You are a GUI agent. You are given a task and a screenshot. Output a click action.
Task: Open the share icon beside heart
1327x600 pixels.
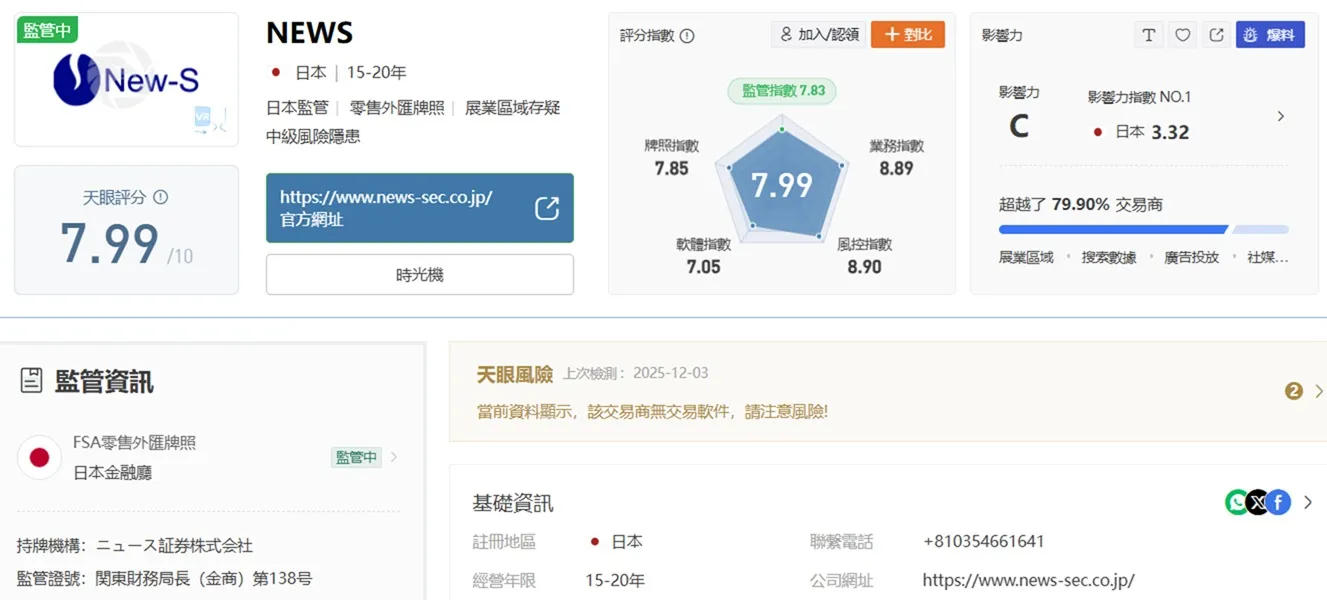[1216, 35]
